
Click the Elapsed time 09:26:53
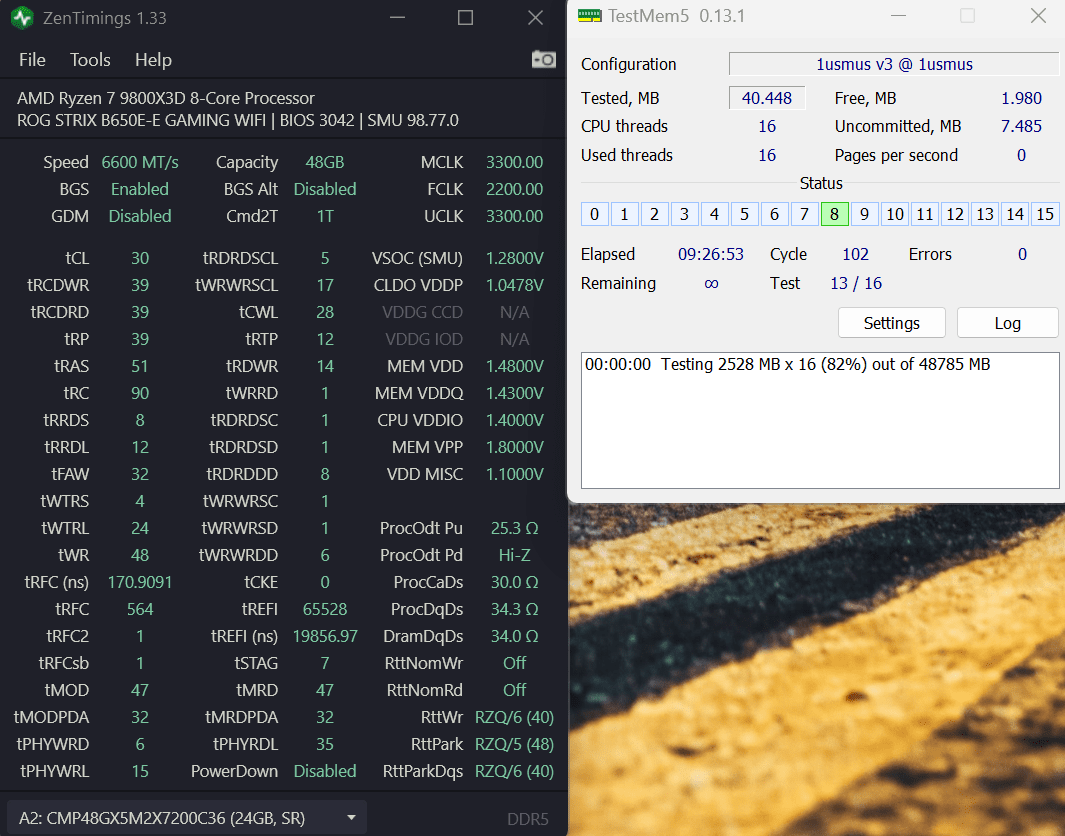(x=710, y=254)
